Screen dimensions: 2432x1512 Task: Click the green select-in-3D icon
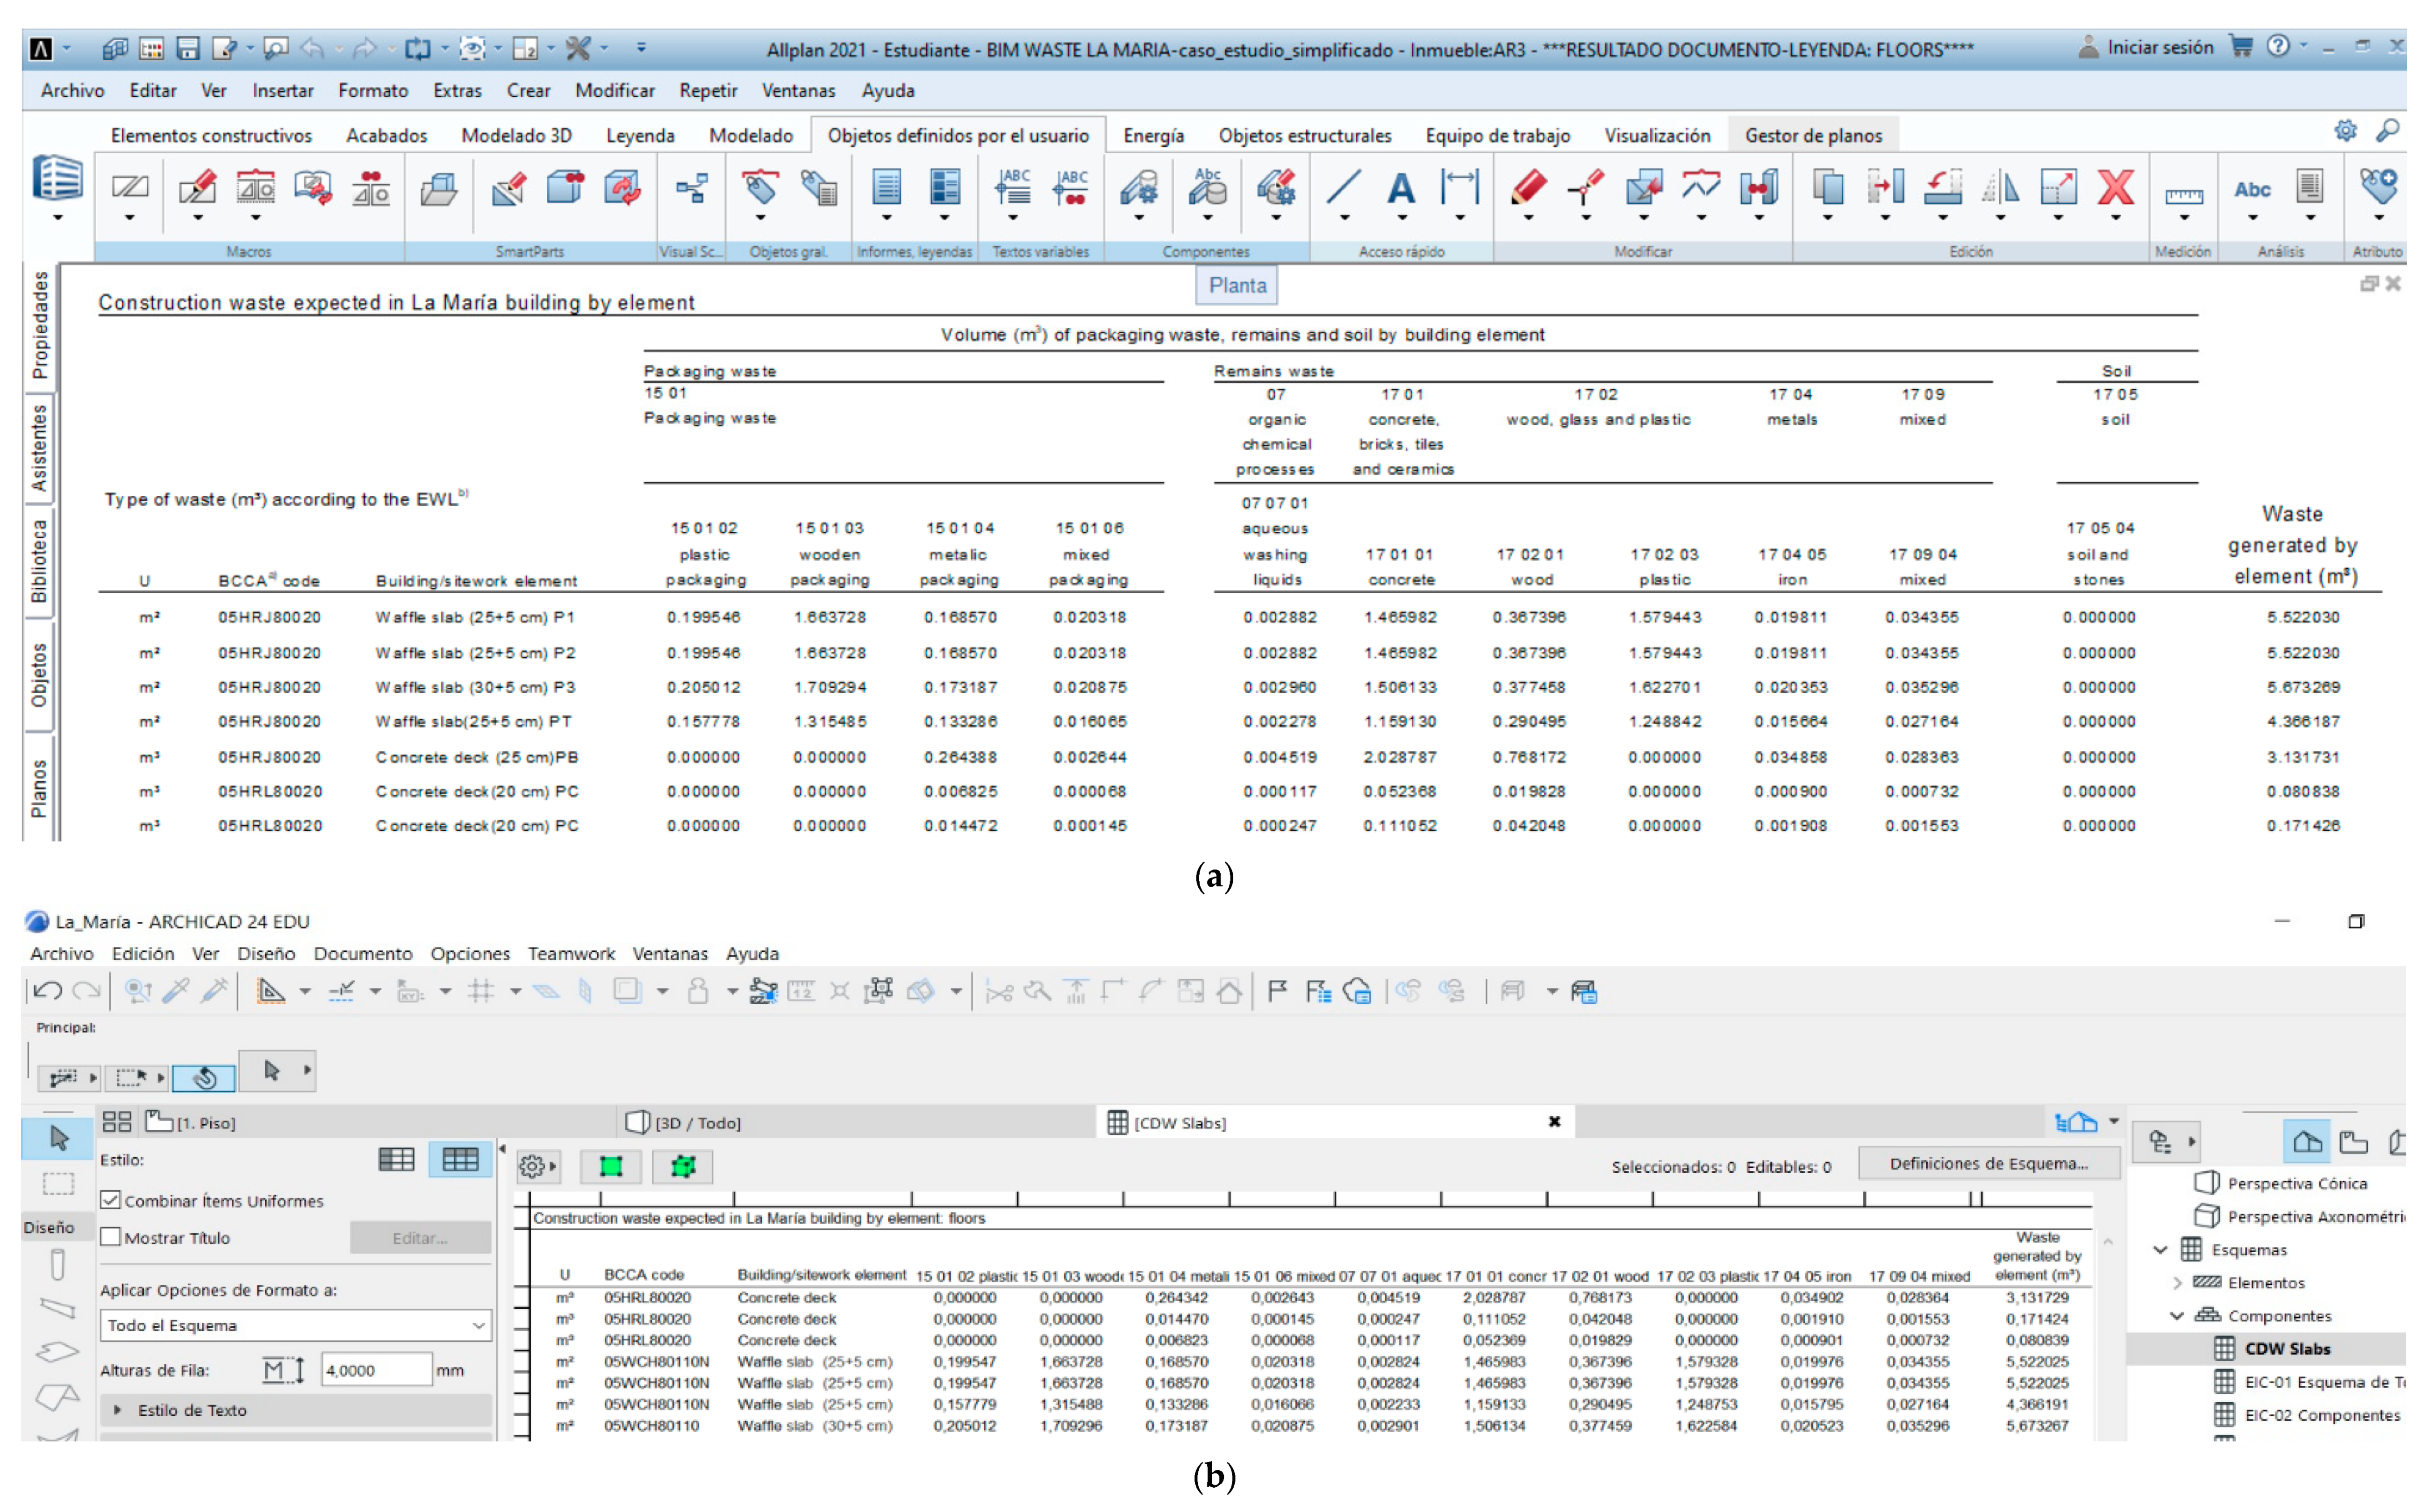coord(683,1166)
